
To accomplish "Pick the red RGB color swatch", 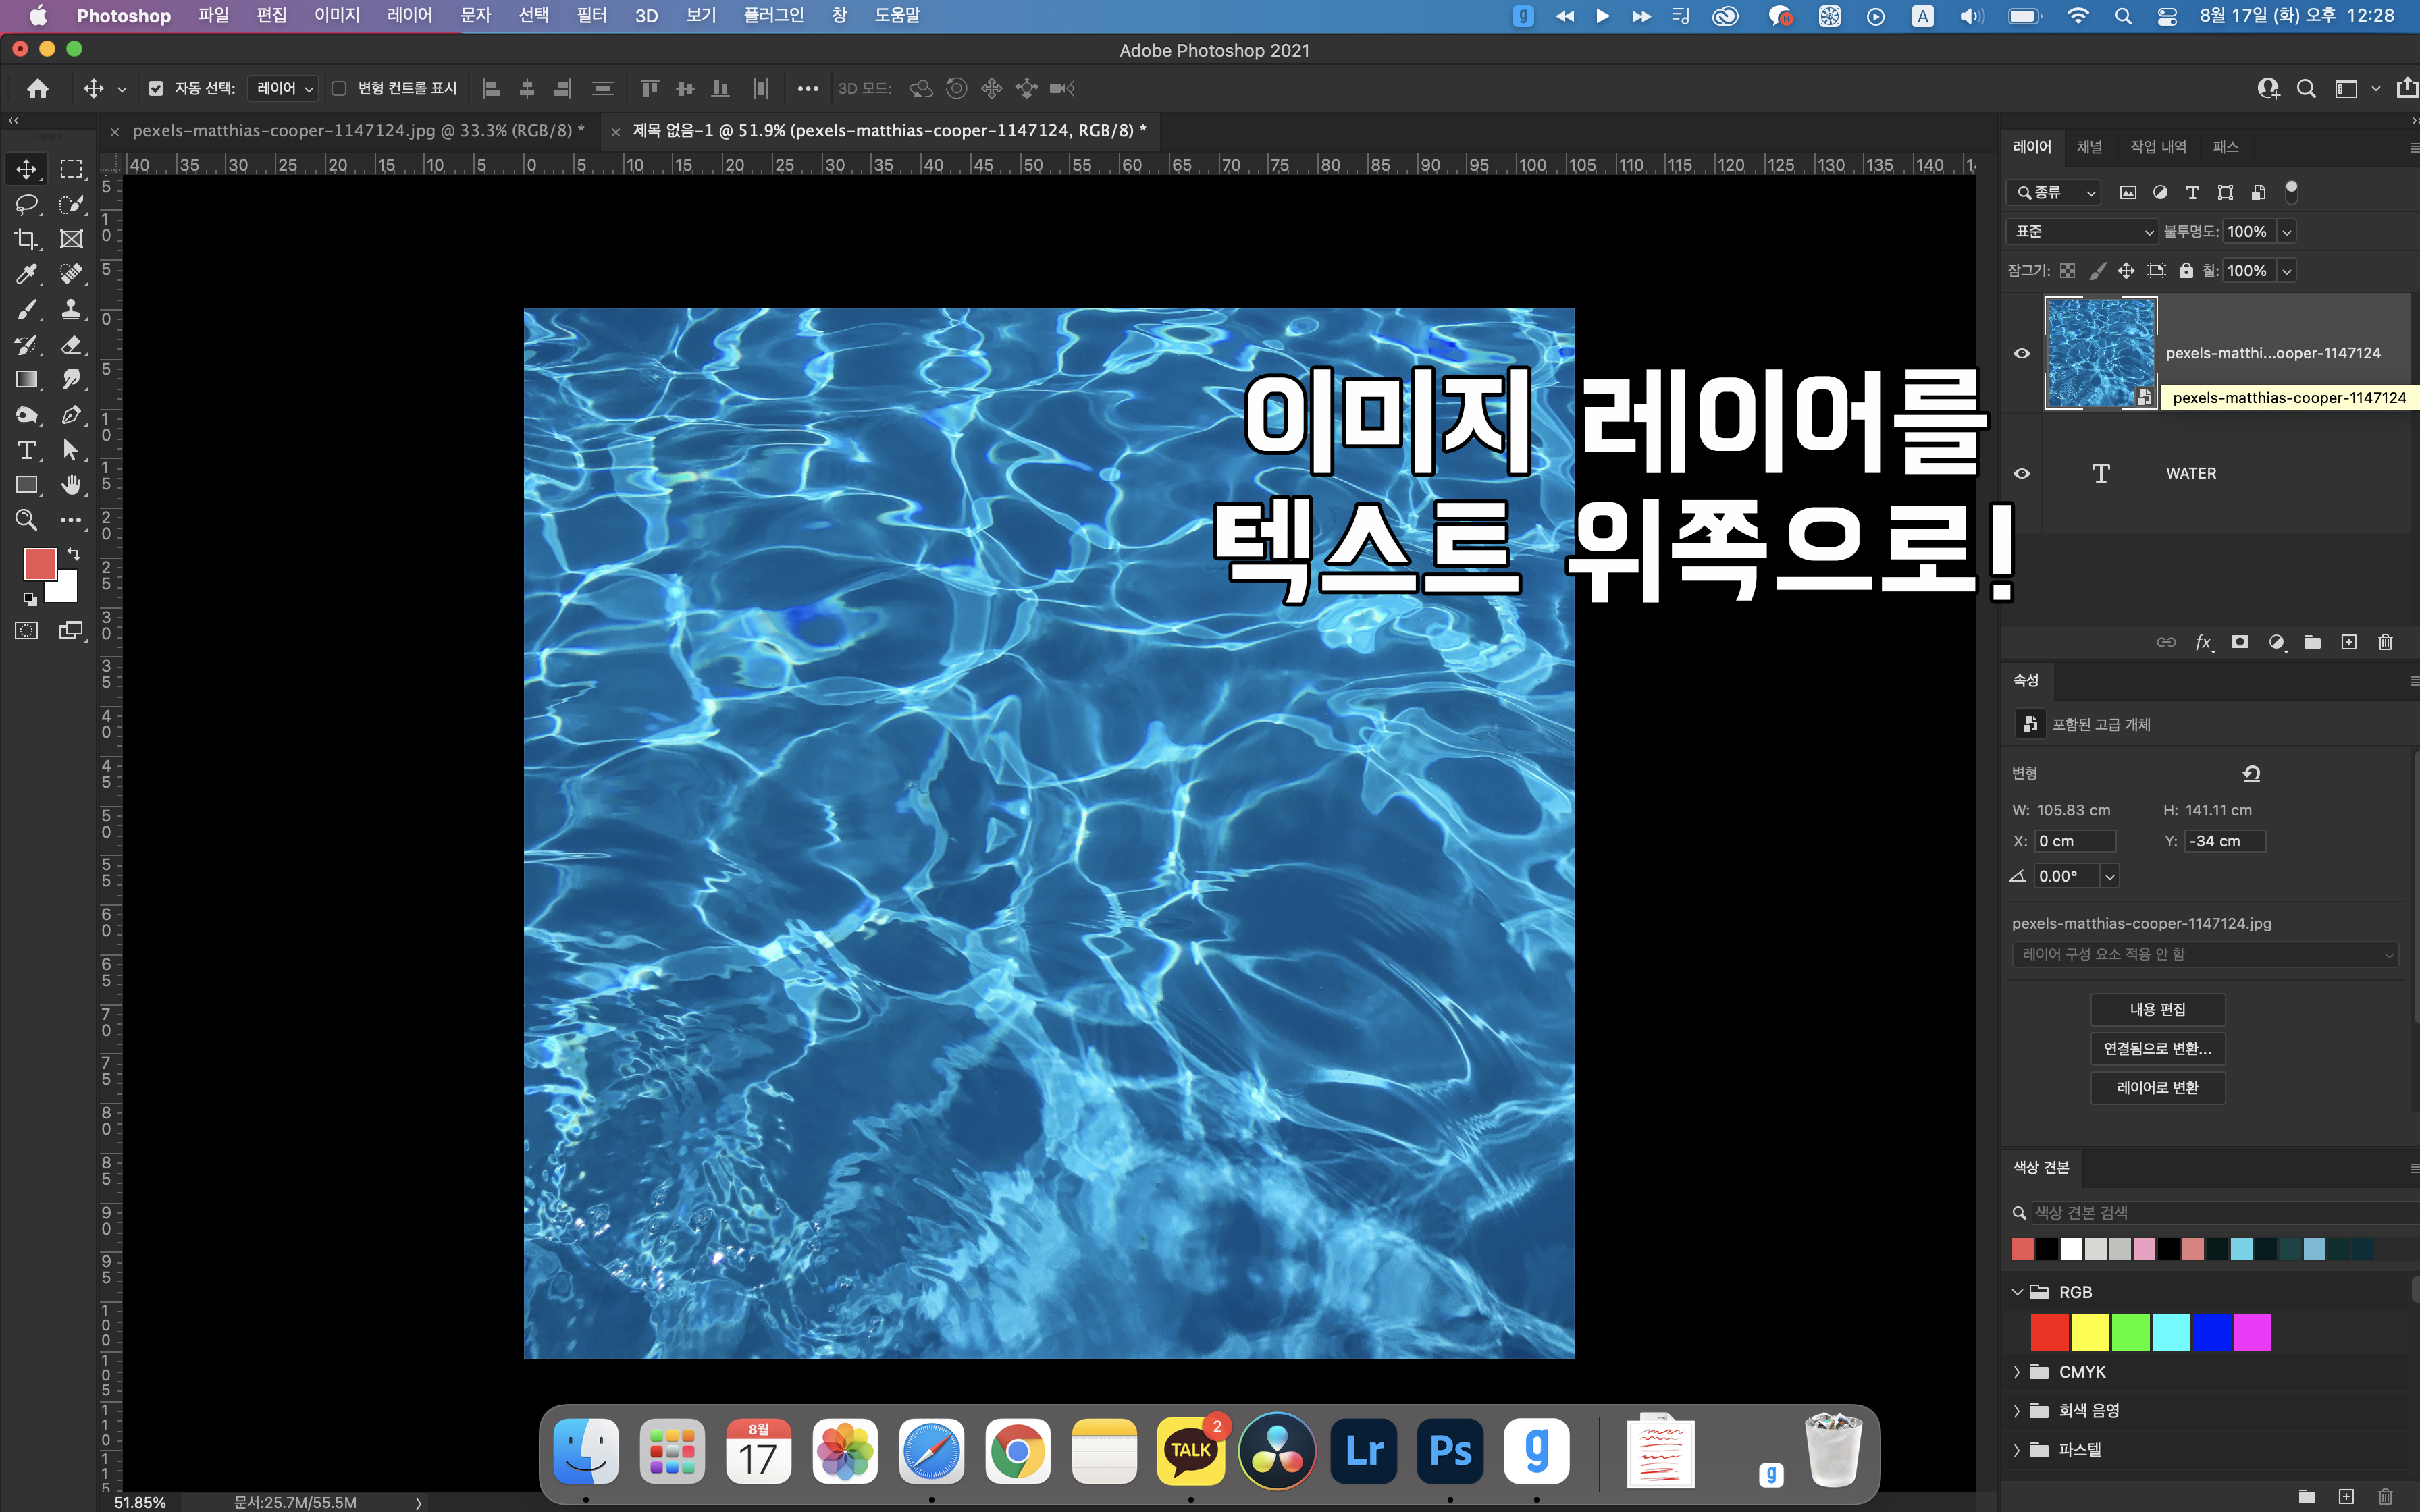I will click(2049, 1332).
